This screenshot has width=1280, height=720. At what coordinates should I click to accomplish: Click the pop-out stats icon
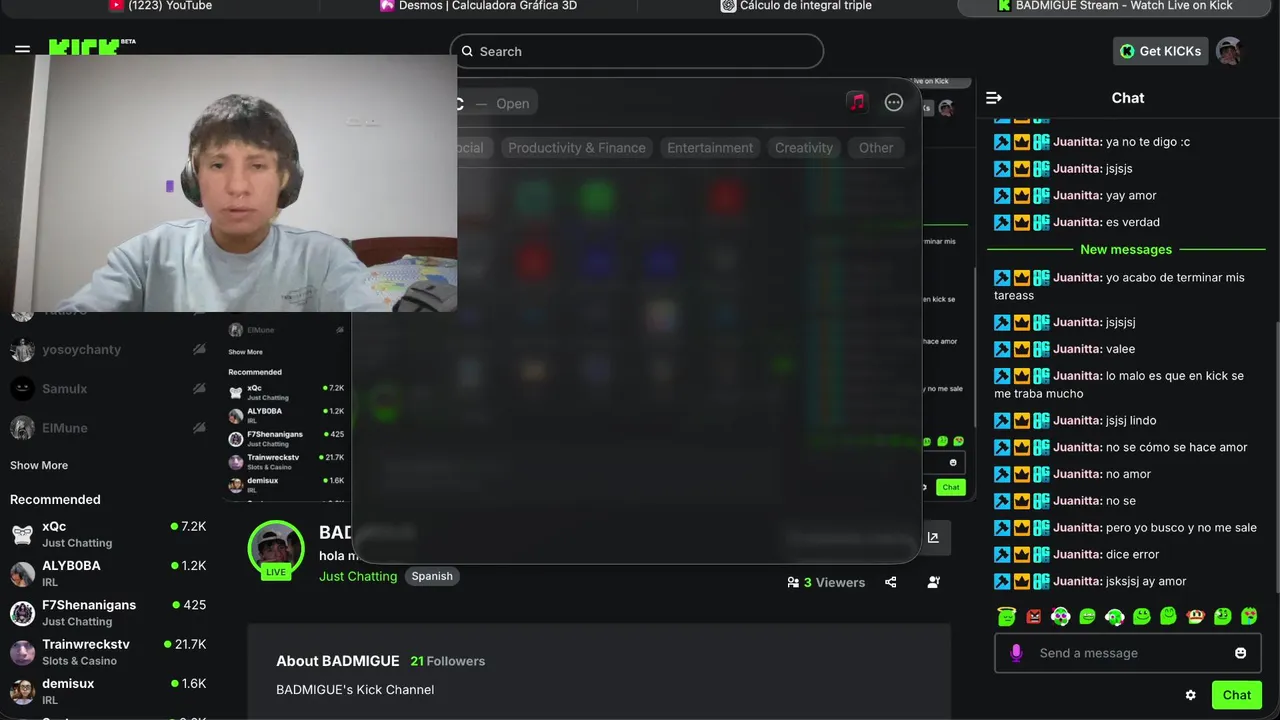tap(933, 538)
